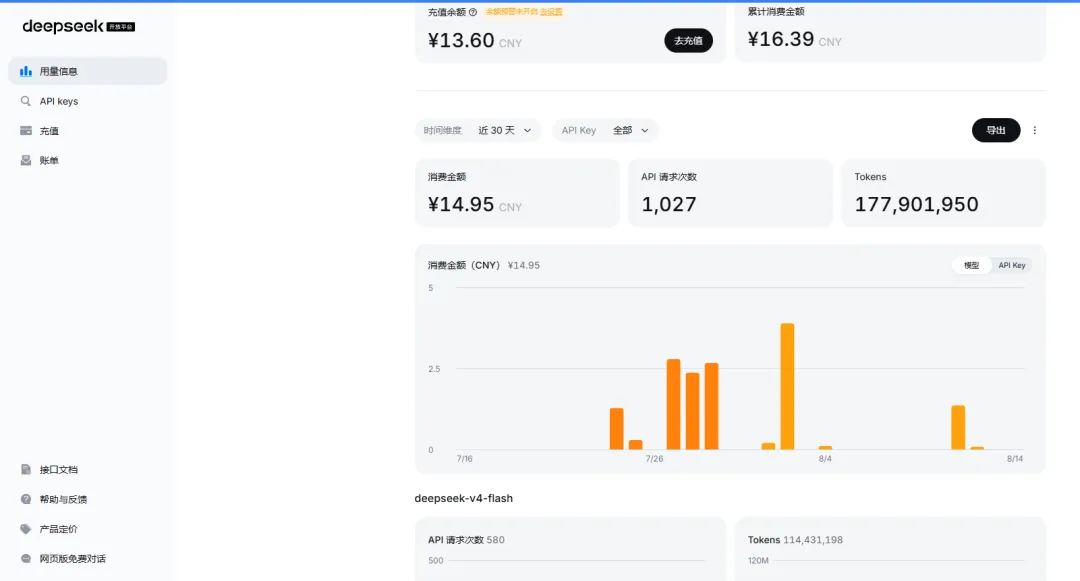This screenshot has height=581, width=1080.
Task: Select the tallest orange bar in spending chart
Action: 787,386
